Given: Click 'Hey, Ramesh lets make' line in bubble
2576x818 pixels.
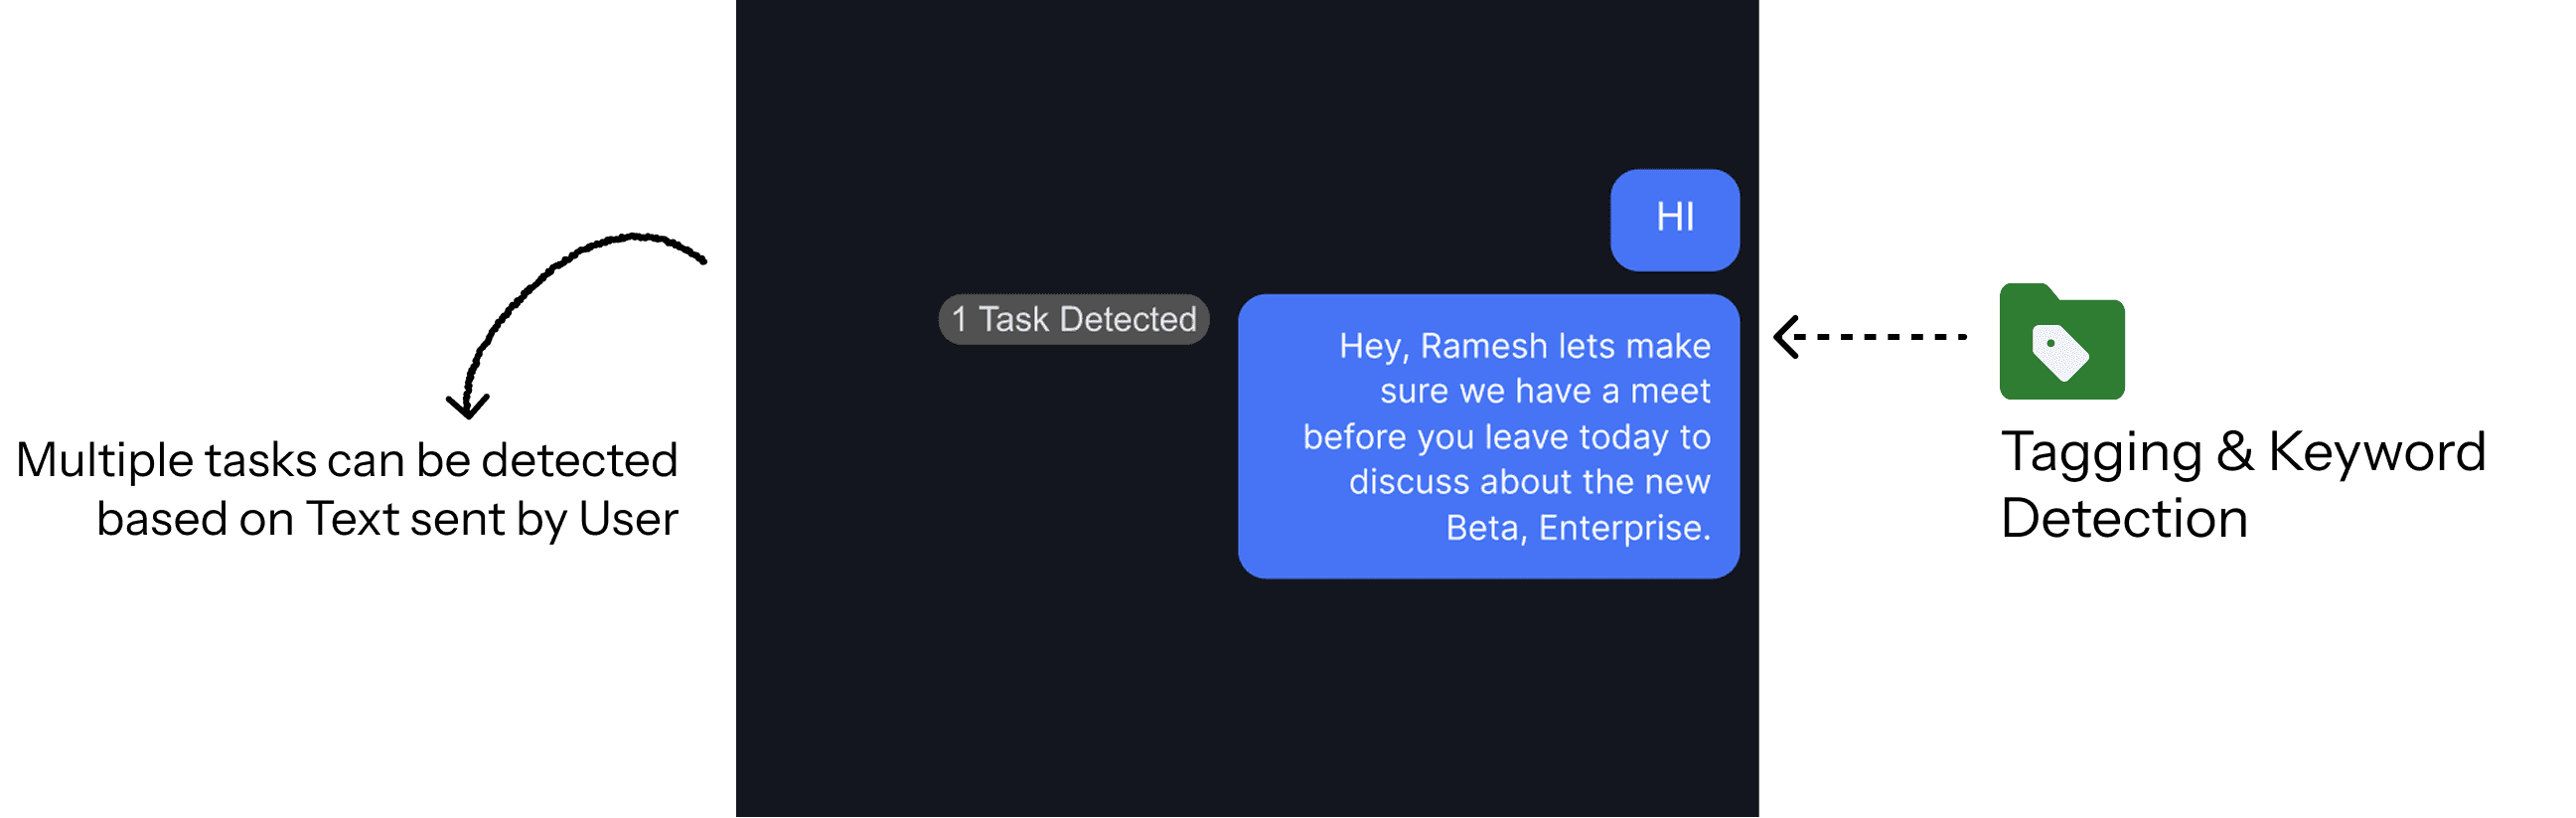Looking at the screenshot, I should (1525, 346).
